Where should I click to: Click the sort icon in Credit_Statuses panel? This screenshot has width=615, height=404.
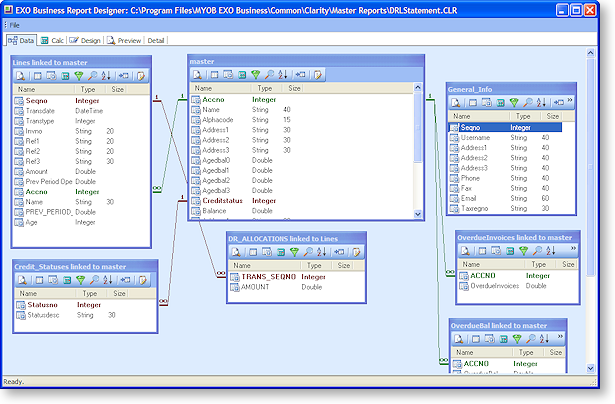tap(106, 281)
